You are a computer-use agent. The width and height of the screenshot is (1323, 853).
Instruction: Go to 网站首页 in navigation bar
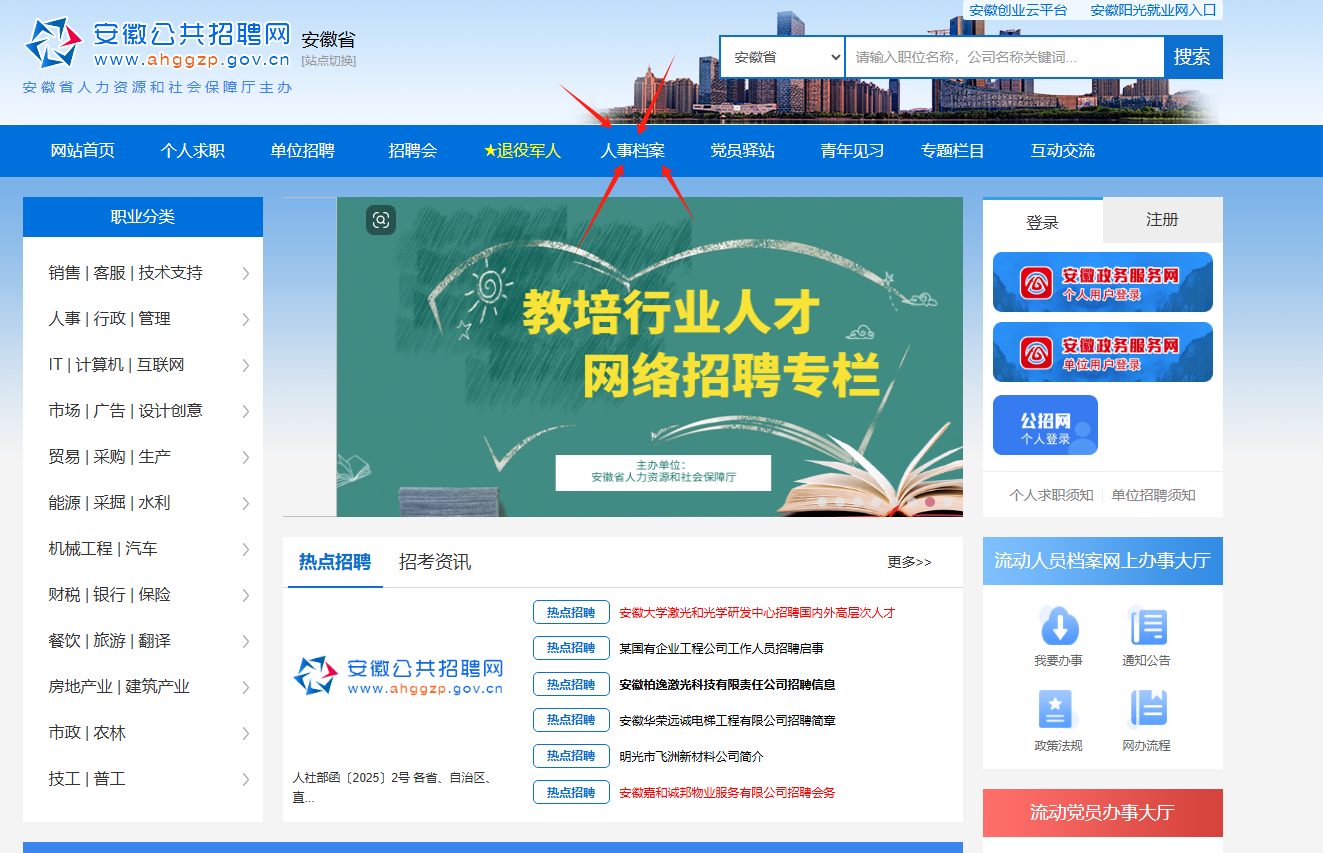click(83, 151)
